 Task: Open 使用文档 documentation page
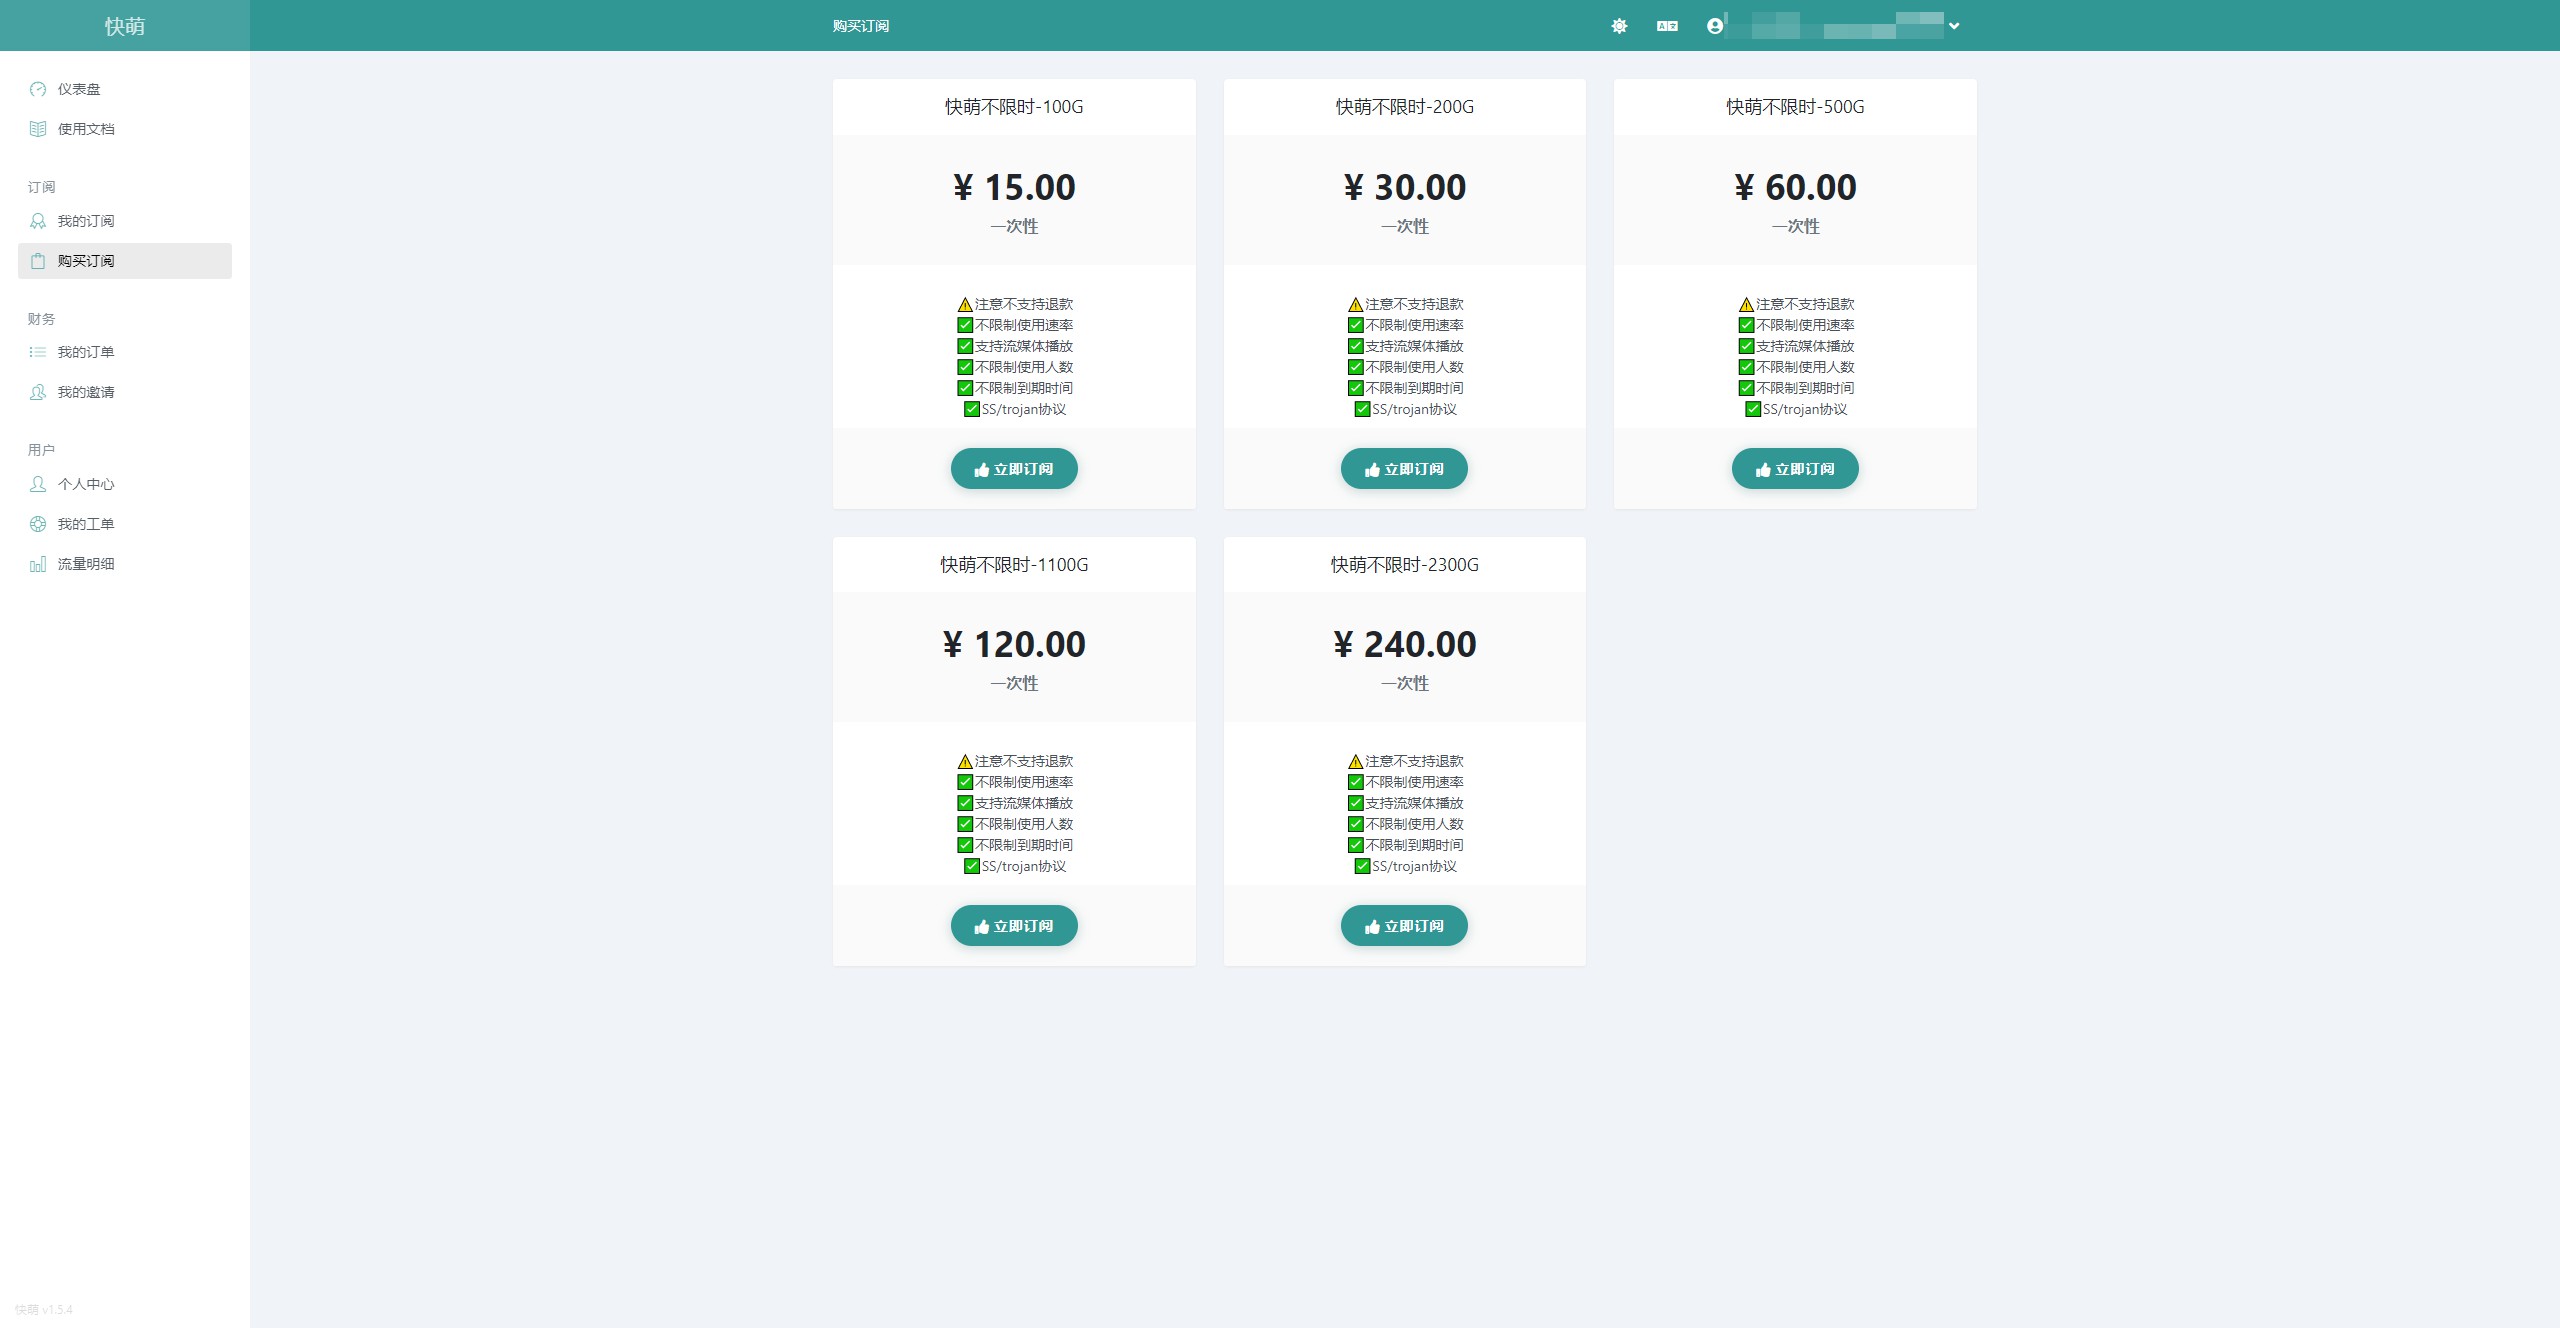[x=86, y=129]
